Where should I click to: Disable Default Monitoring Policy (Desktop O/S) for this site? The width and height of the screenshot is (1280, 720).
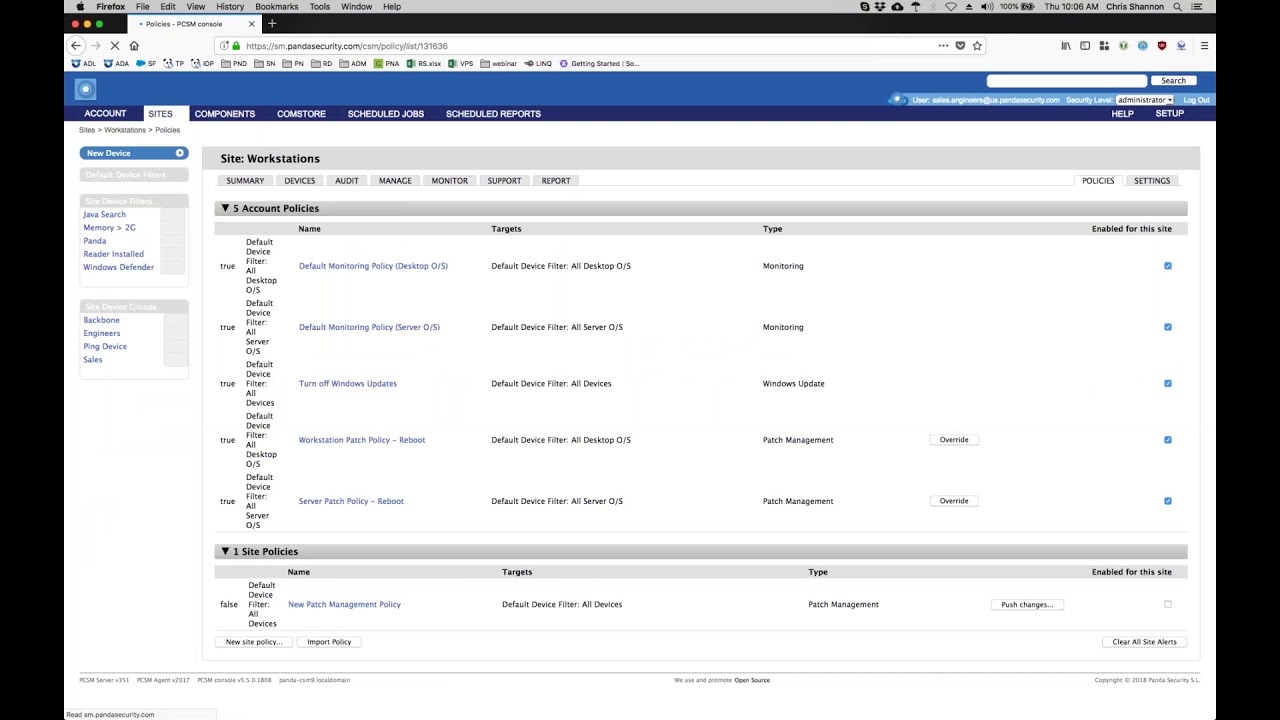coord(1167,265)
